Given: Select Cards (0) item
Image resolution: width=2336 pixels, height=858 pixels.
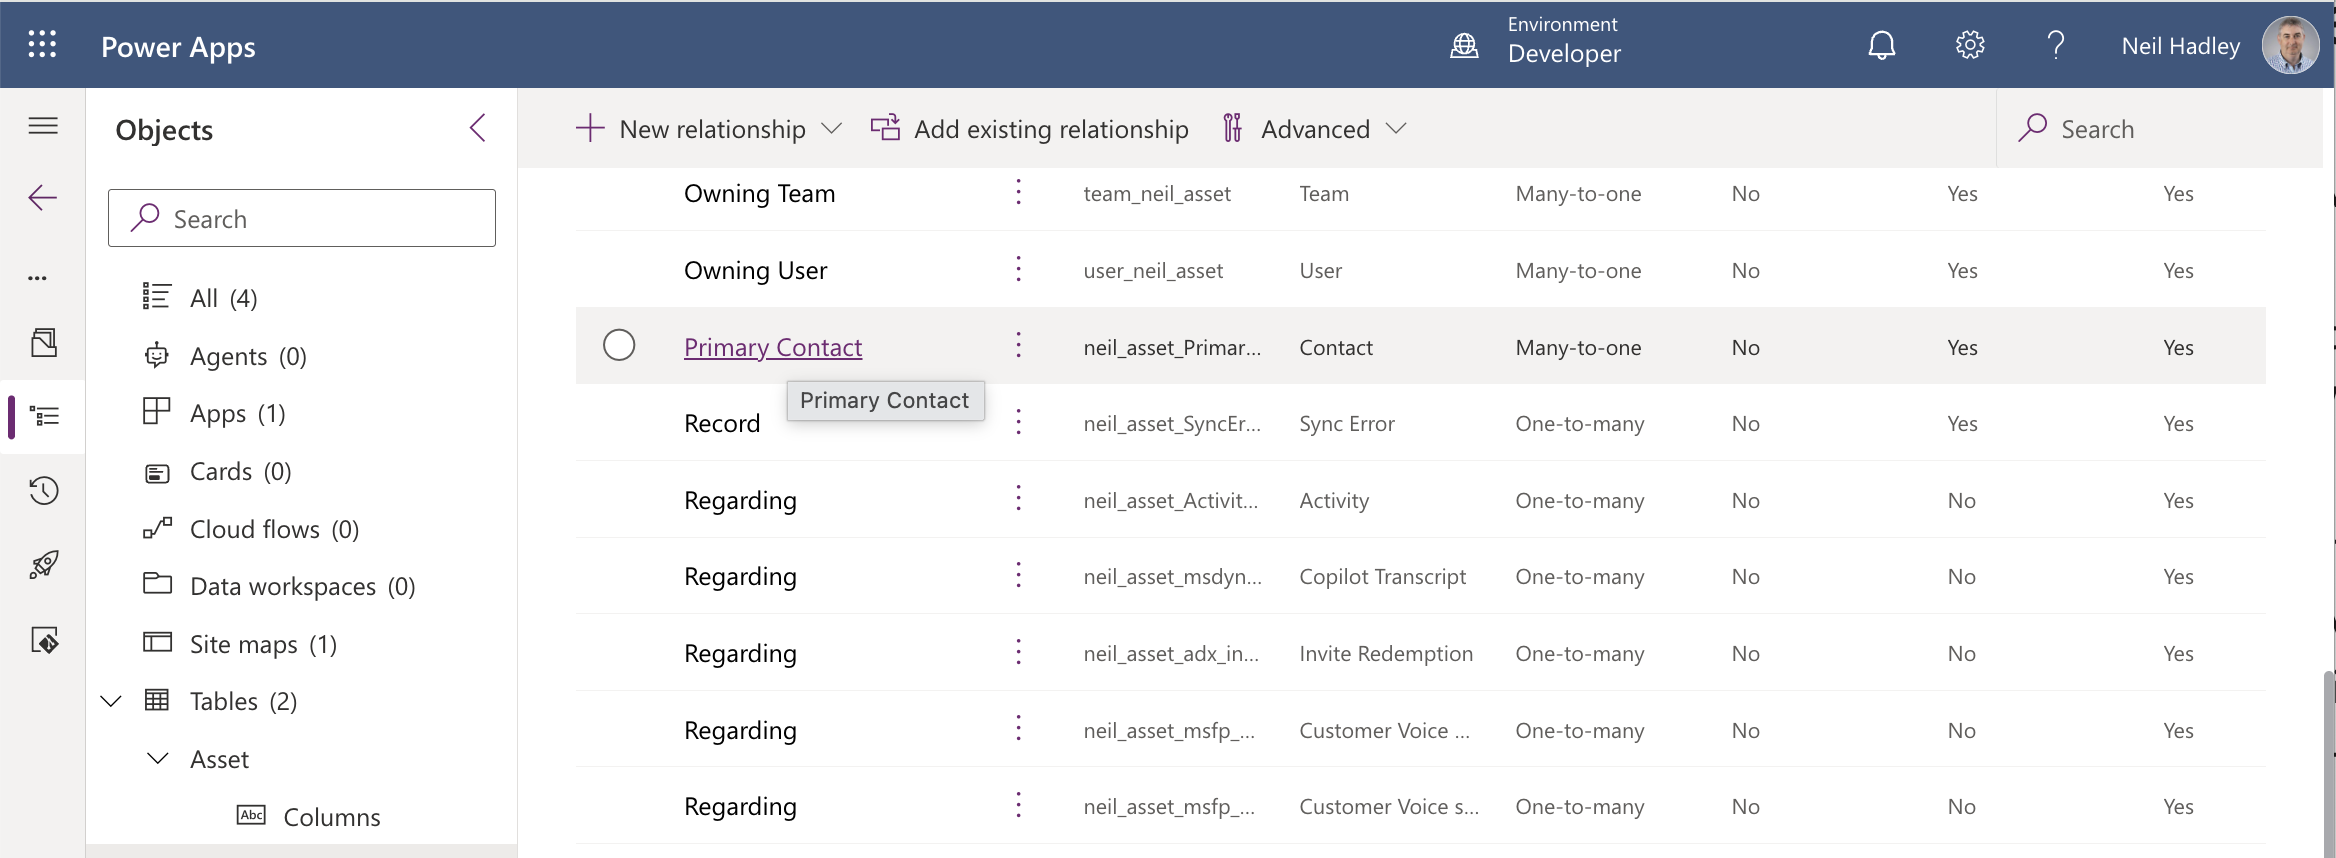Looking at the screenshot, I should (x=241, y=471).
